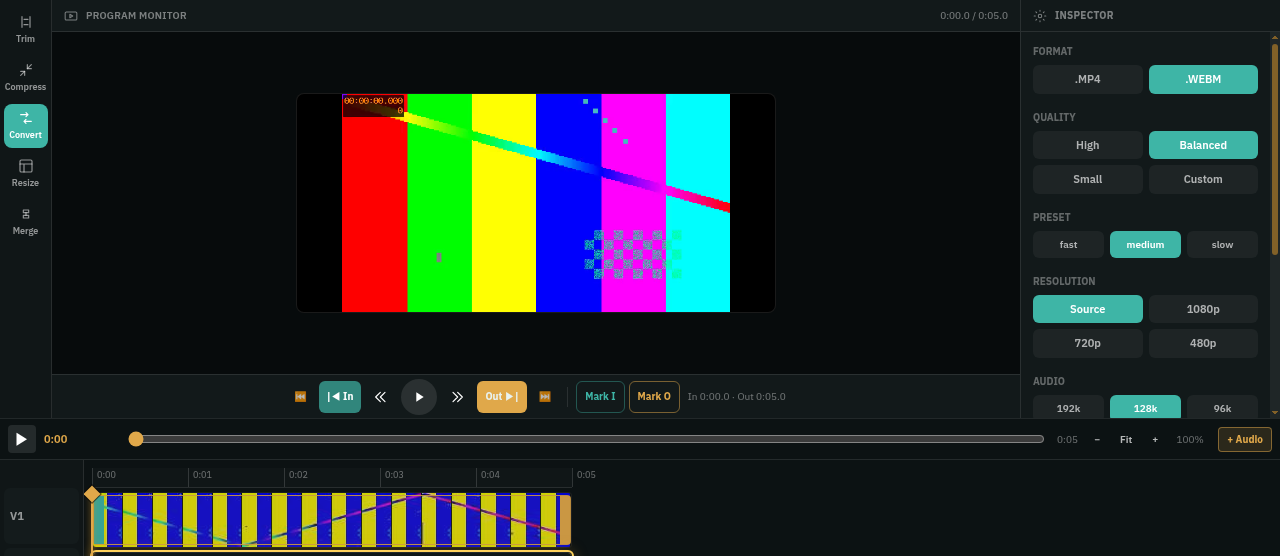Viewport: 1280px width, 556px height.
Task: Open the Merge tool
Action: [25, 222]
